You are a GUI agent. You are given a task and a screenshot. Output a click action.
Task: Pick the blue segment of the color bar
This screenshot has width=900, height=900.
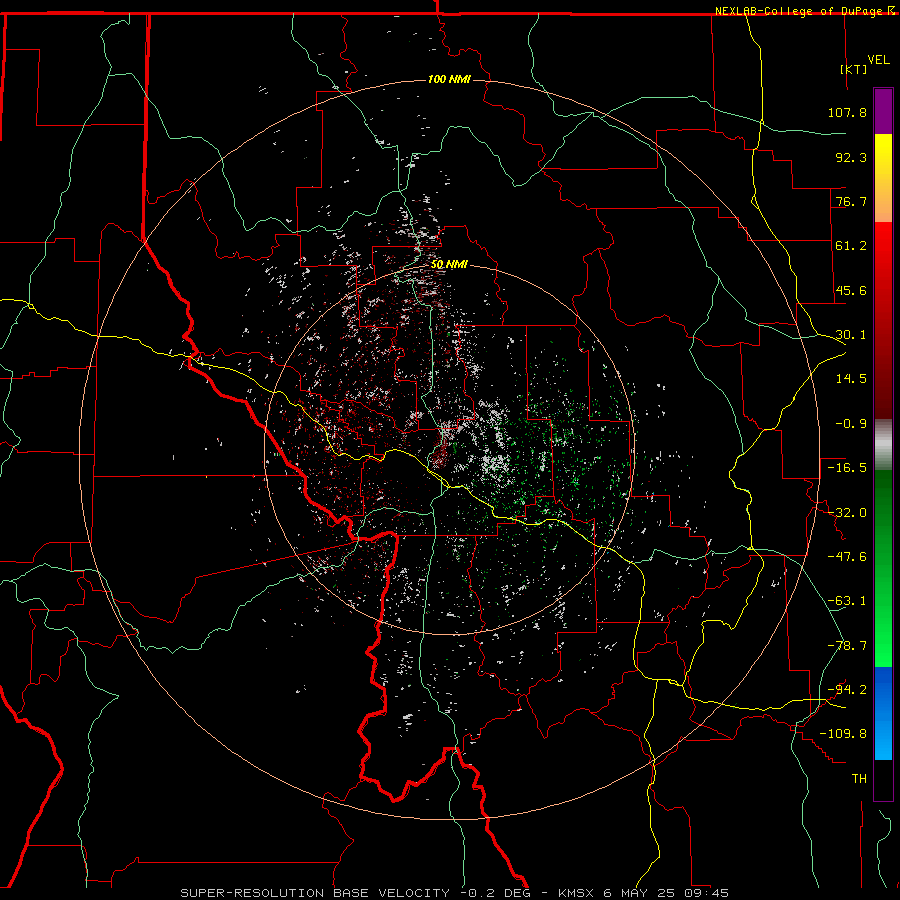tap(883, 713)
